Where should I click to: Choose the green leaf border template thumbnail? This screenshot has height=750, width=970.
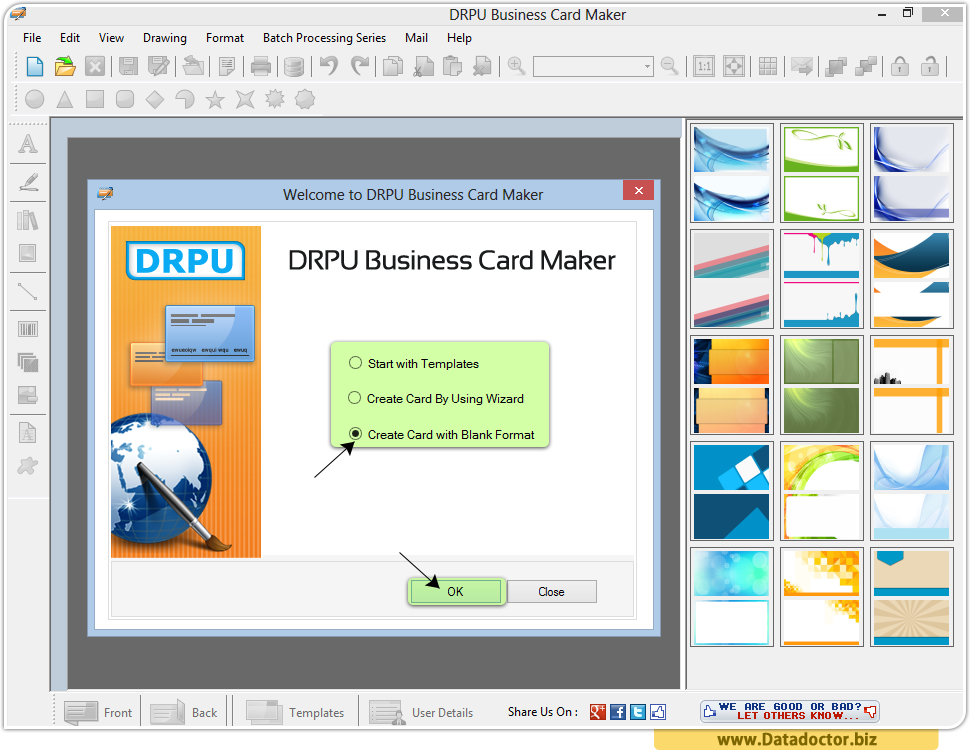822,173
